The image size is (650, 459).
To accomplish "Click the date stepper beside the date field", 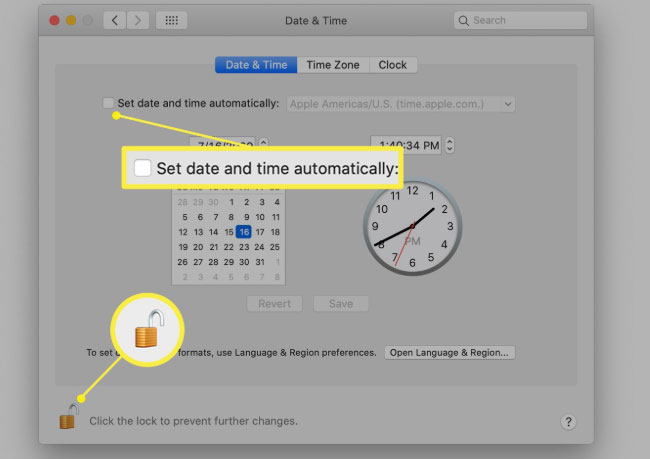I will (x=263, y=143).
